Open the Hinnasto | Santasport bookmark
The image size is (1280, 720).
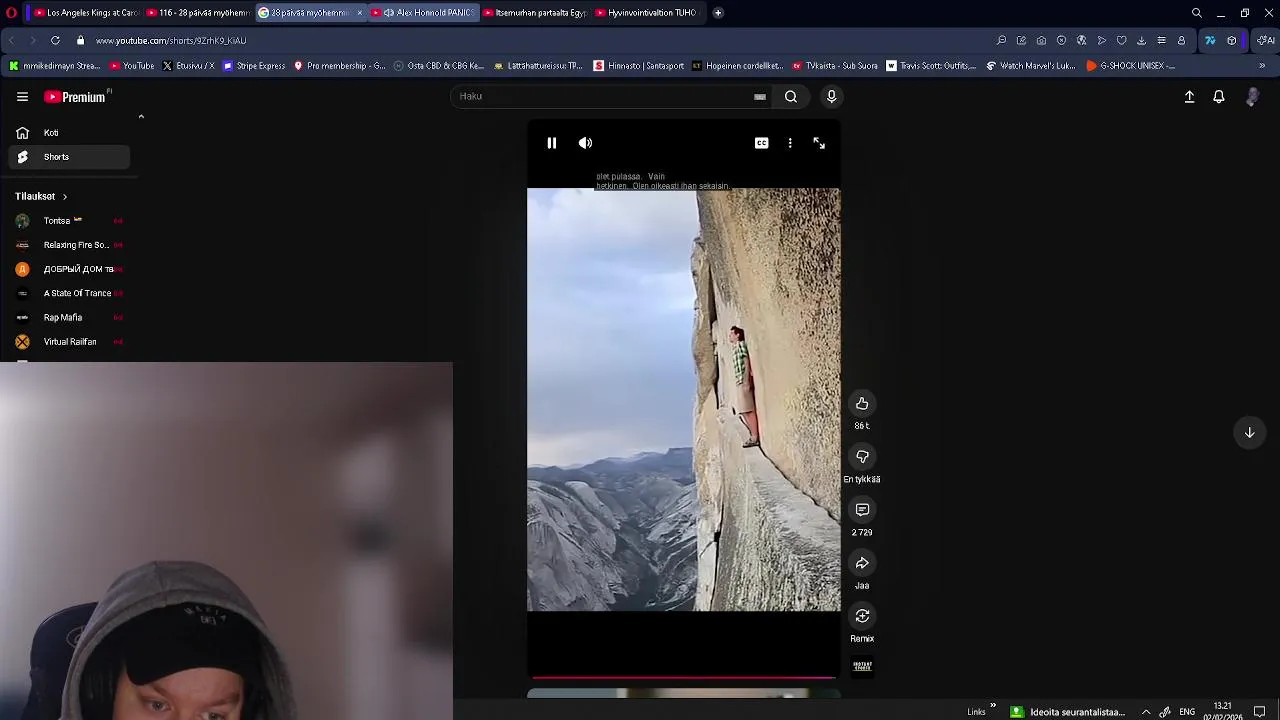639,66
